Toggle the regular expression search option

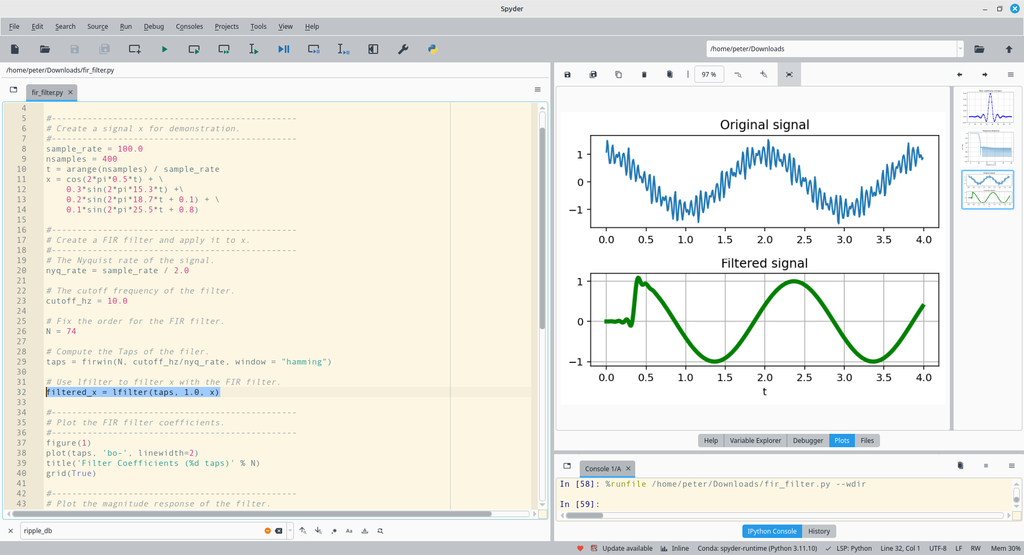(333, 531)
